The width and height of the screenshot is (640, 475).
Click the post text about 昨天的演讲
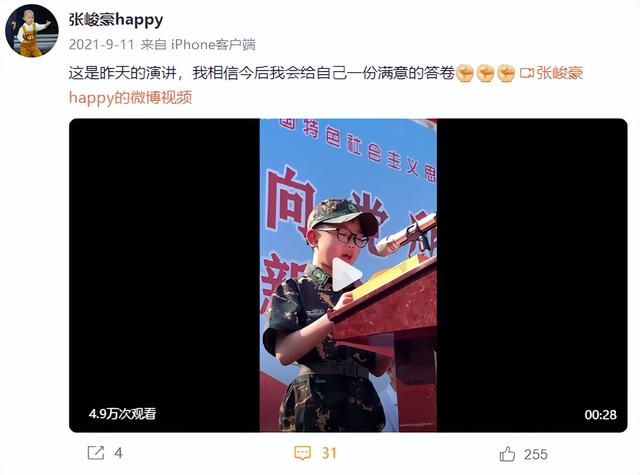261,73
